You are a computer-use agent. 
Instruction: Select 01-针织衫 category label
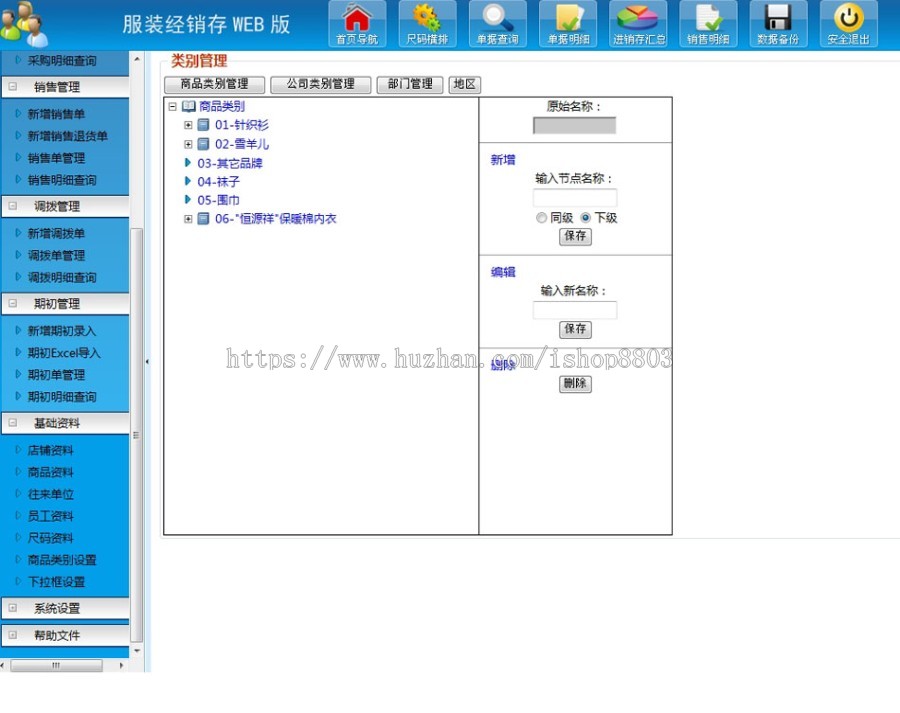click(242, 125)
